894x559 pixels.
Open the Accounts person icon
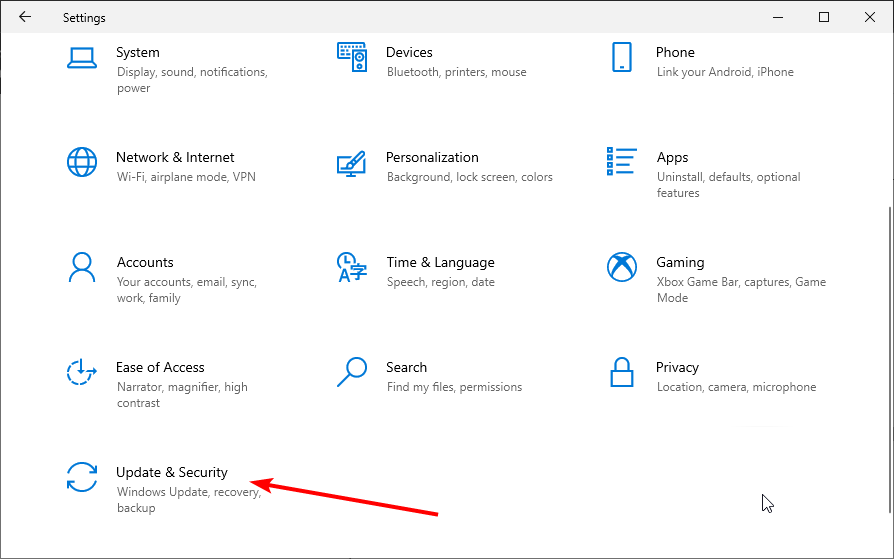click(x=81, y=267)
